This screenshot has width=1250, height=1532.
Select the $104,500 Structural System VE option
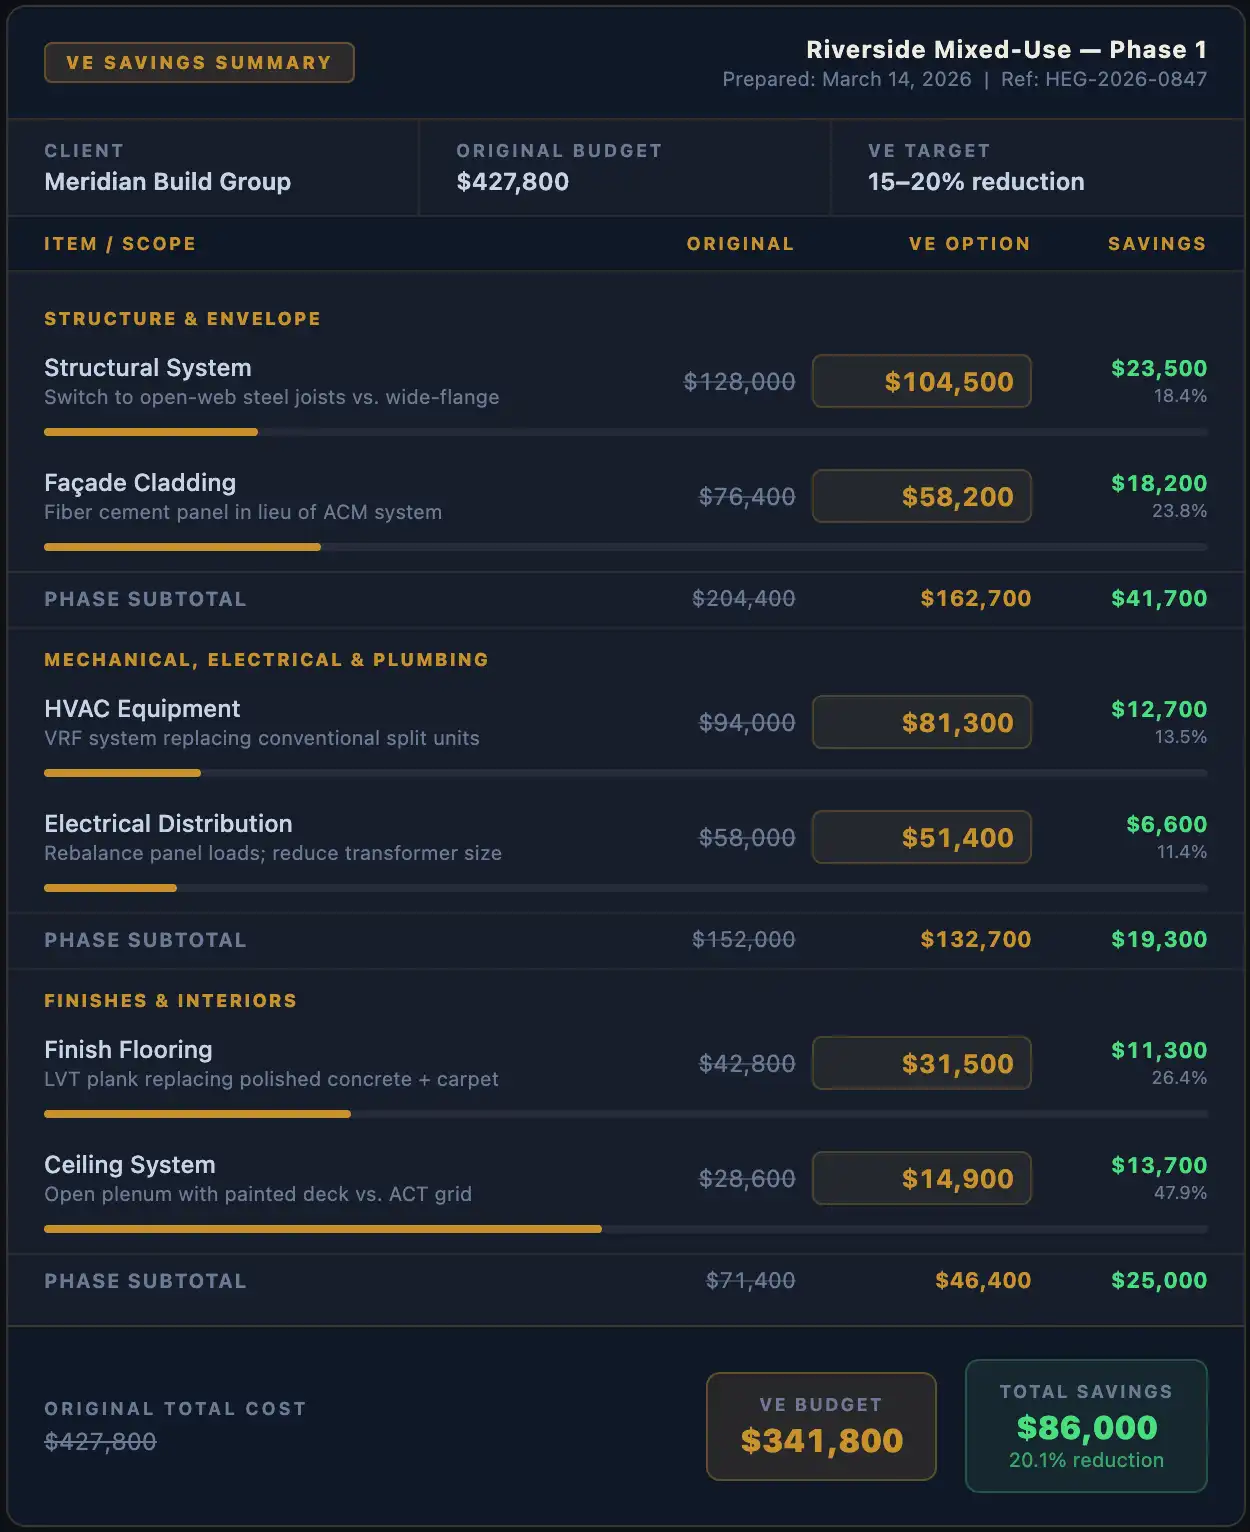pos(921,381)
